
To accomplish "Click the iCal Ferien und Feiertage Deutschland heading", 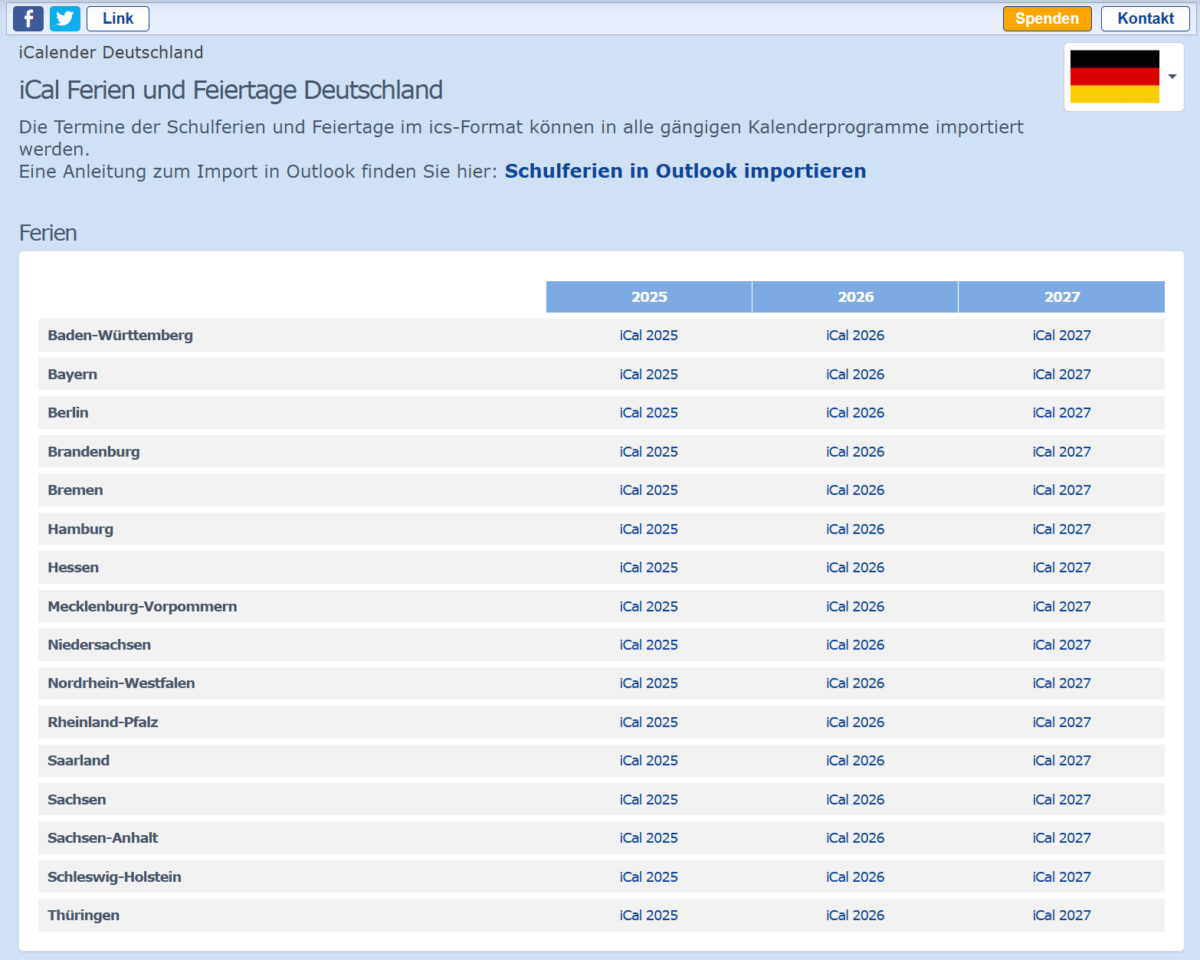I will tap(231, 90).
